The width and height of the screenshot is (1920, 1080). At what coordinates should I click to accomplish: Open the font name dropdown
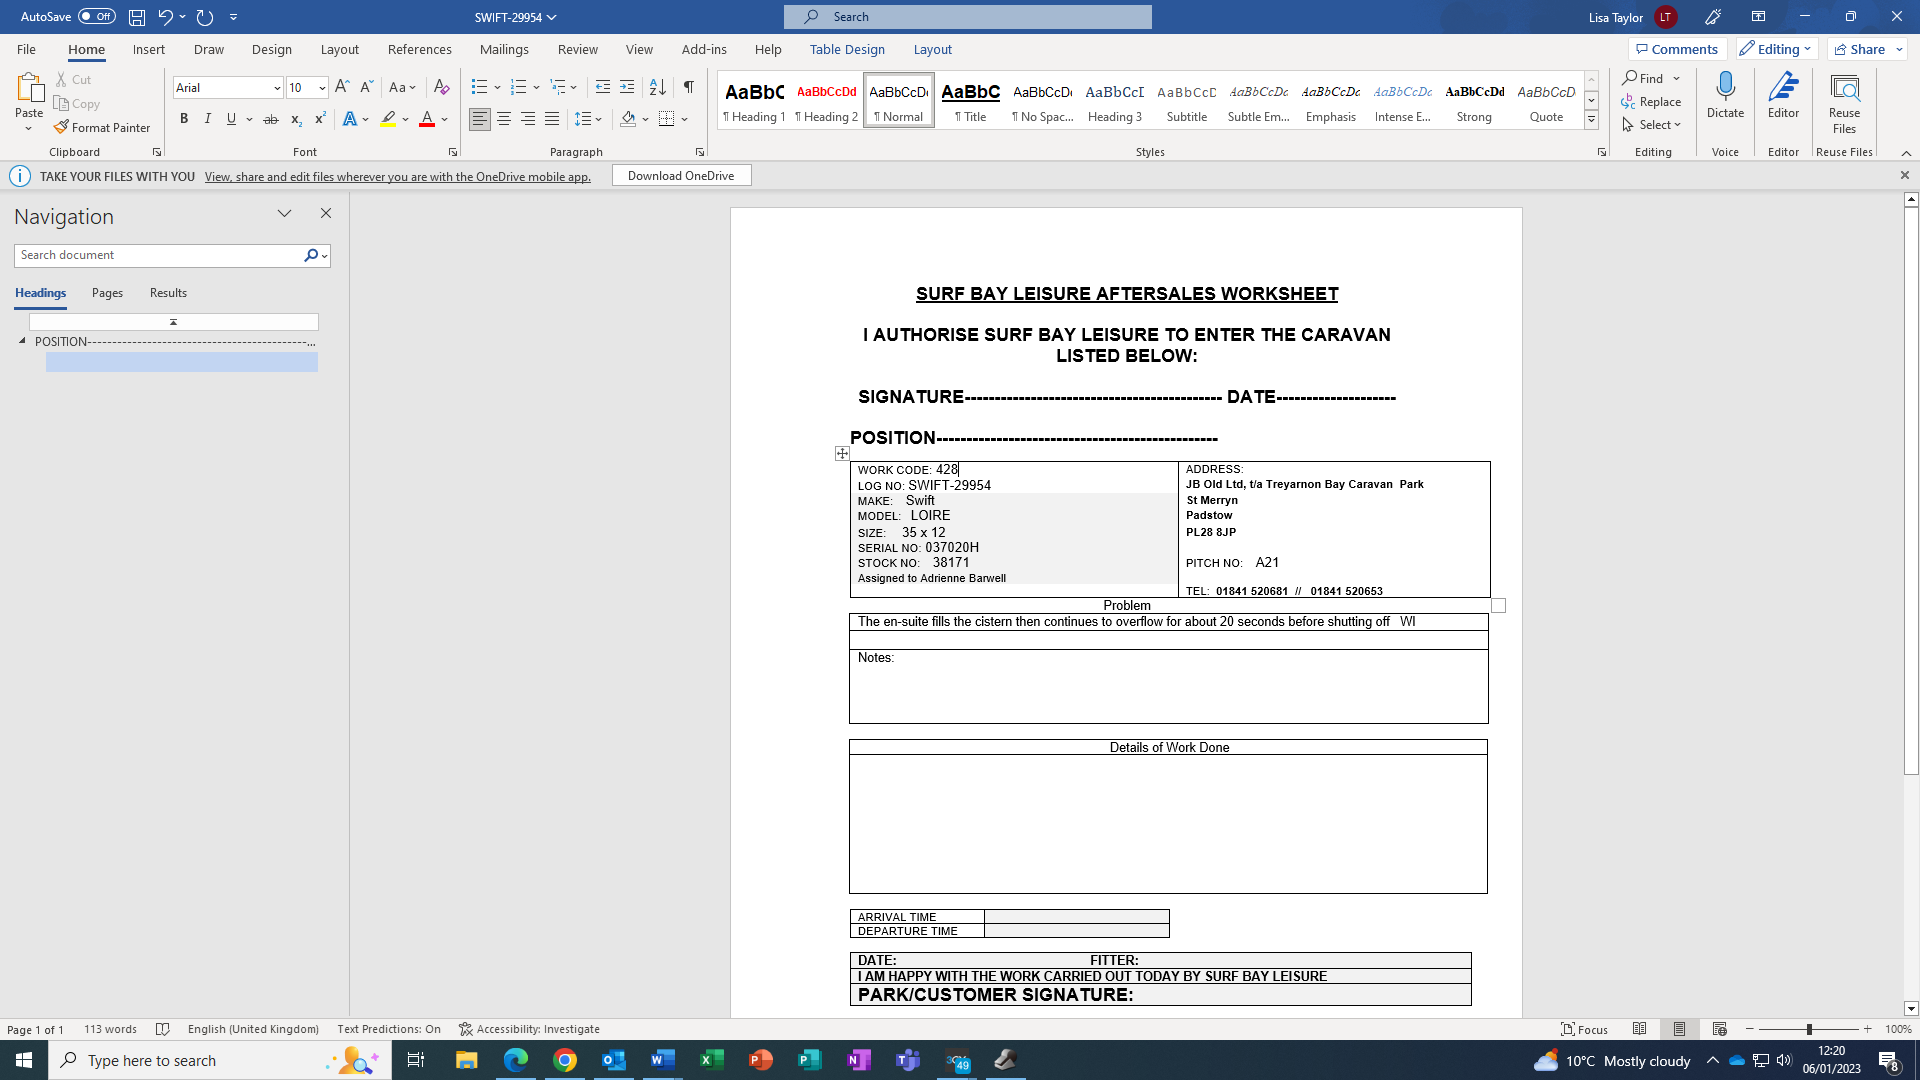(x=277, y=88)
